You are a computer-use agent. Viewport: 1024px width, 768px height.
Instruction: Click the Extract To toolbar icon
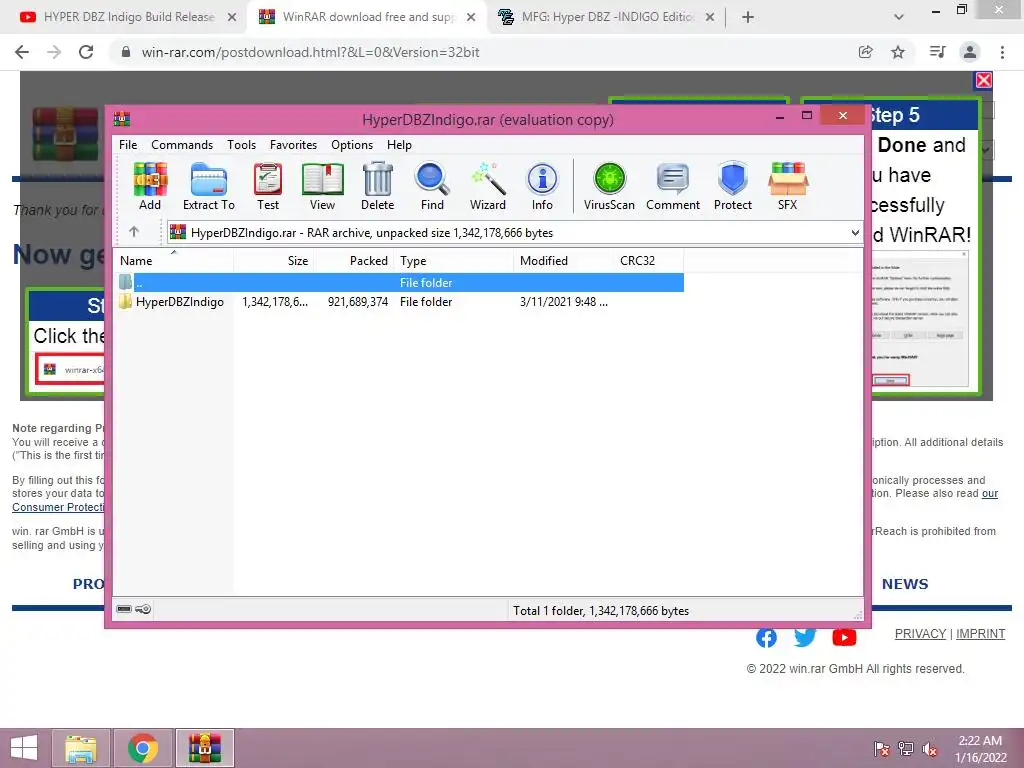[209, 186]
